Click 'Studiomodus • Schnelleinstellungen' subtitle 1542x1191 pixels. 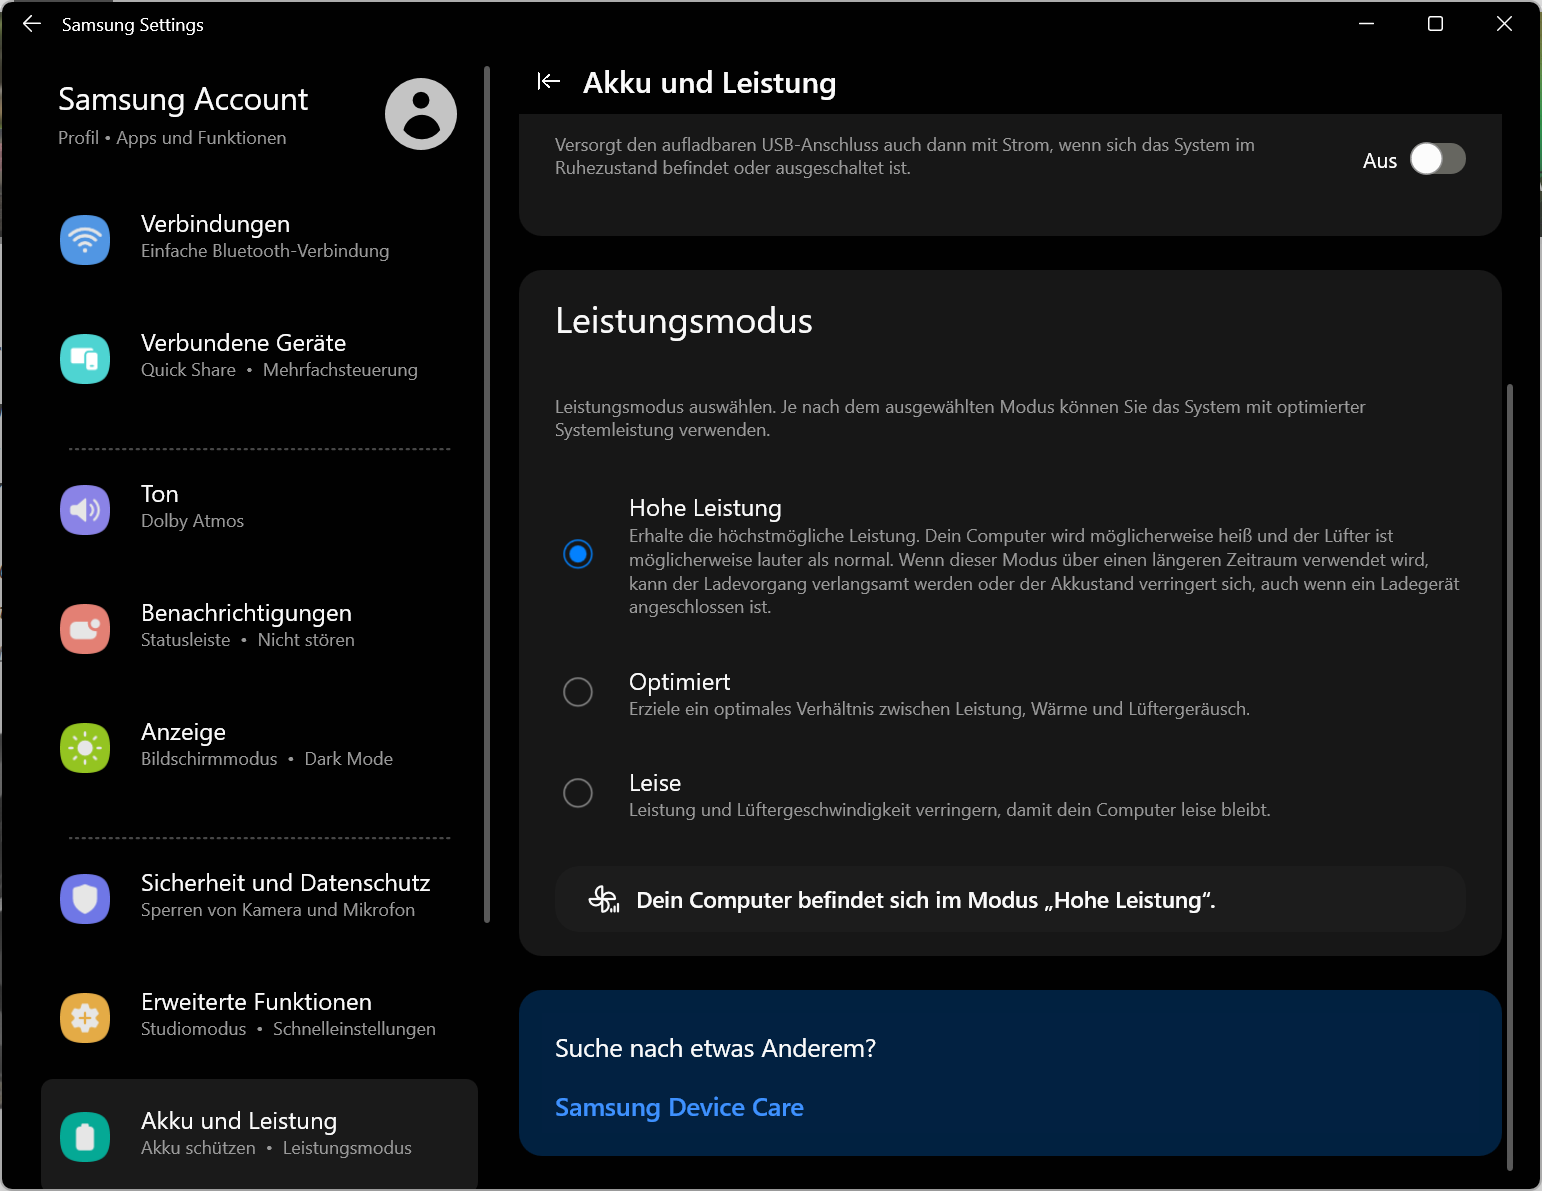pyautogui.click(x=288, y=1029)
